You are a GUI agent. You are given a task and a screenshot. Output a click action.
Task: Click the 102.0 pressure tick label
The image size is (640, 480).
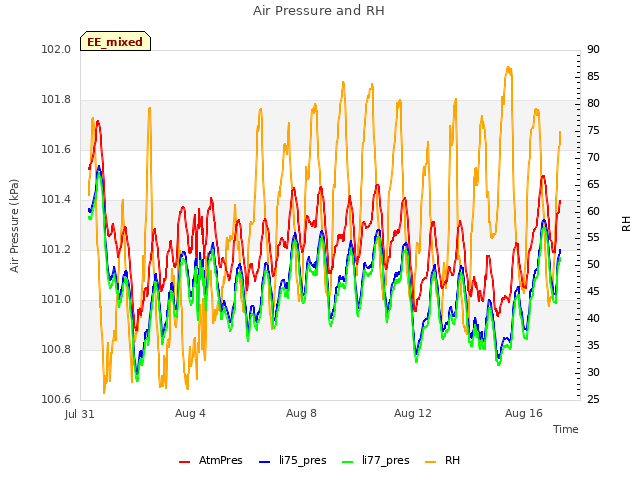(56, 49)
